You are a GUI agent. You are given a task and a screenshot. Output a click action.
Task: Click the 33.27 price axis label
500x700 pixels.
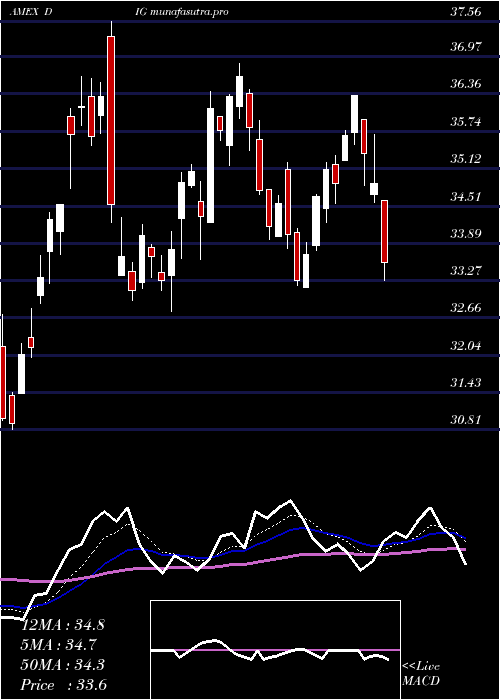coord(466,271)
